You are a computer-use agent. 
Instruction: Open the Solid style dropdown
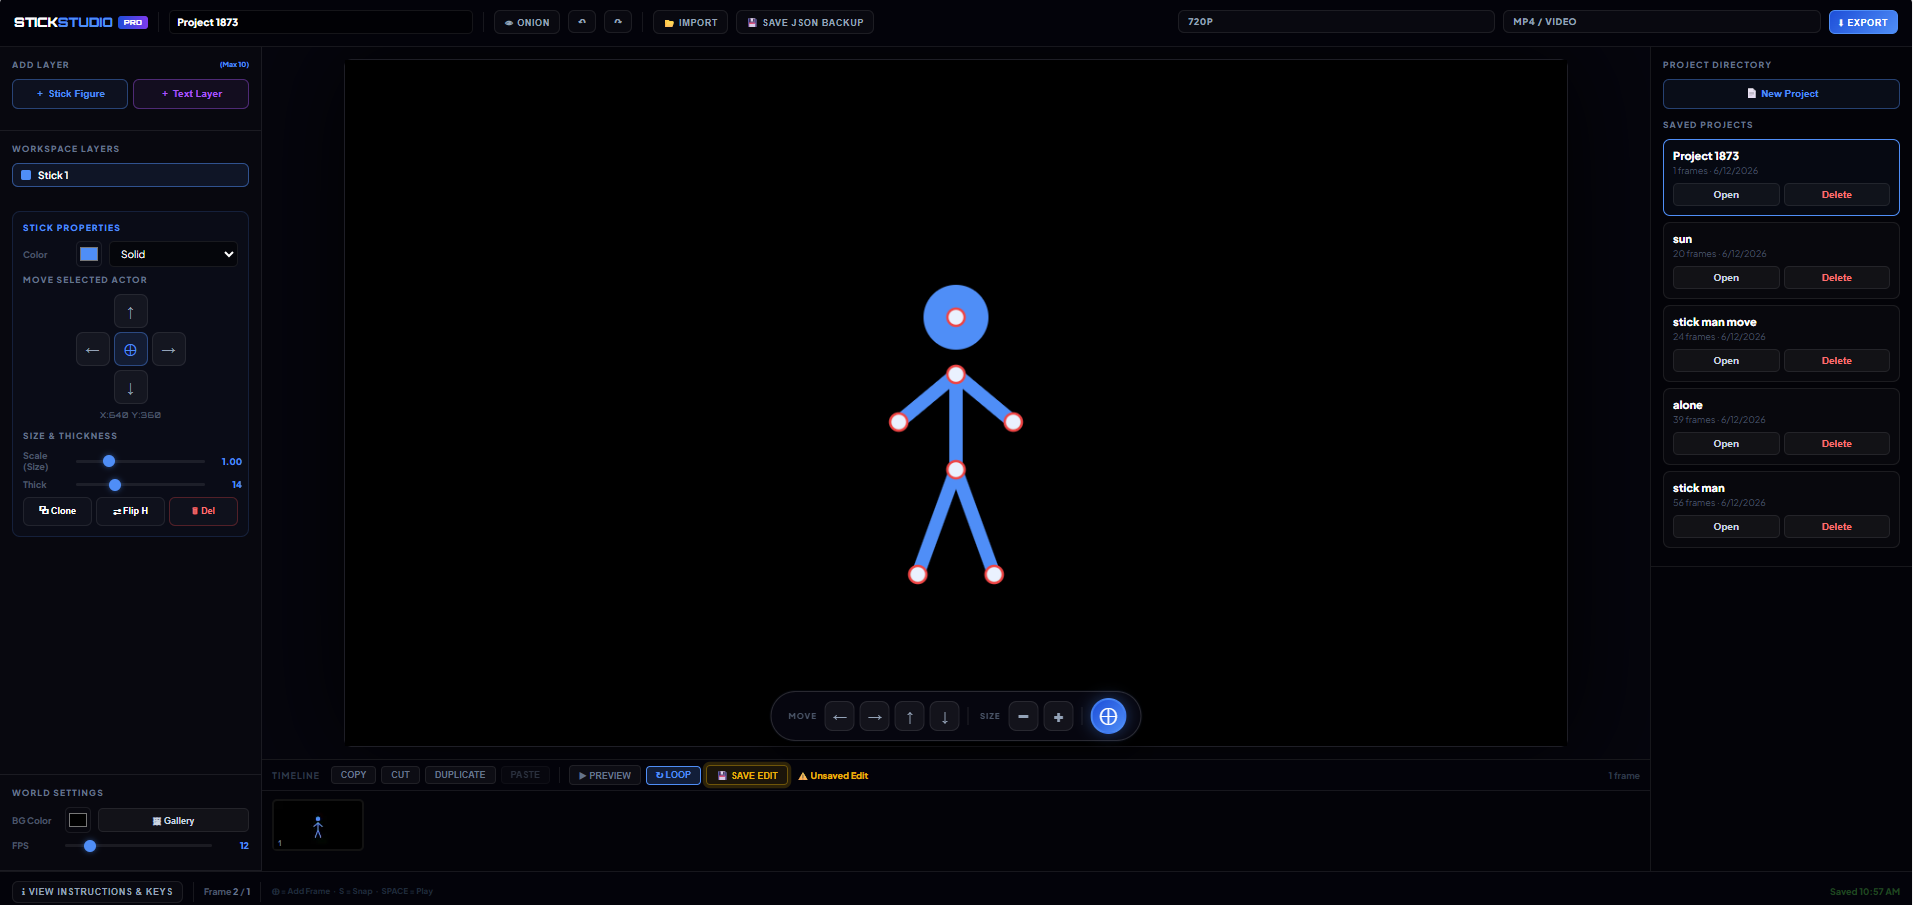[x=174, y=254]
